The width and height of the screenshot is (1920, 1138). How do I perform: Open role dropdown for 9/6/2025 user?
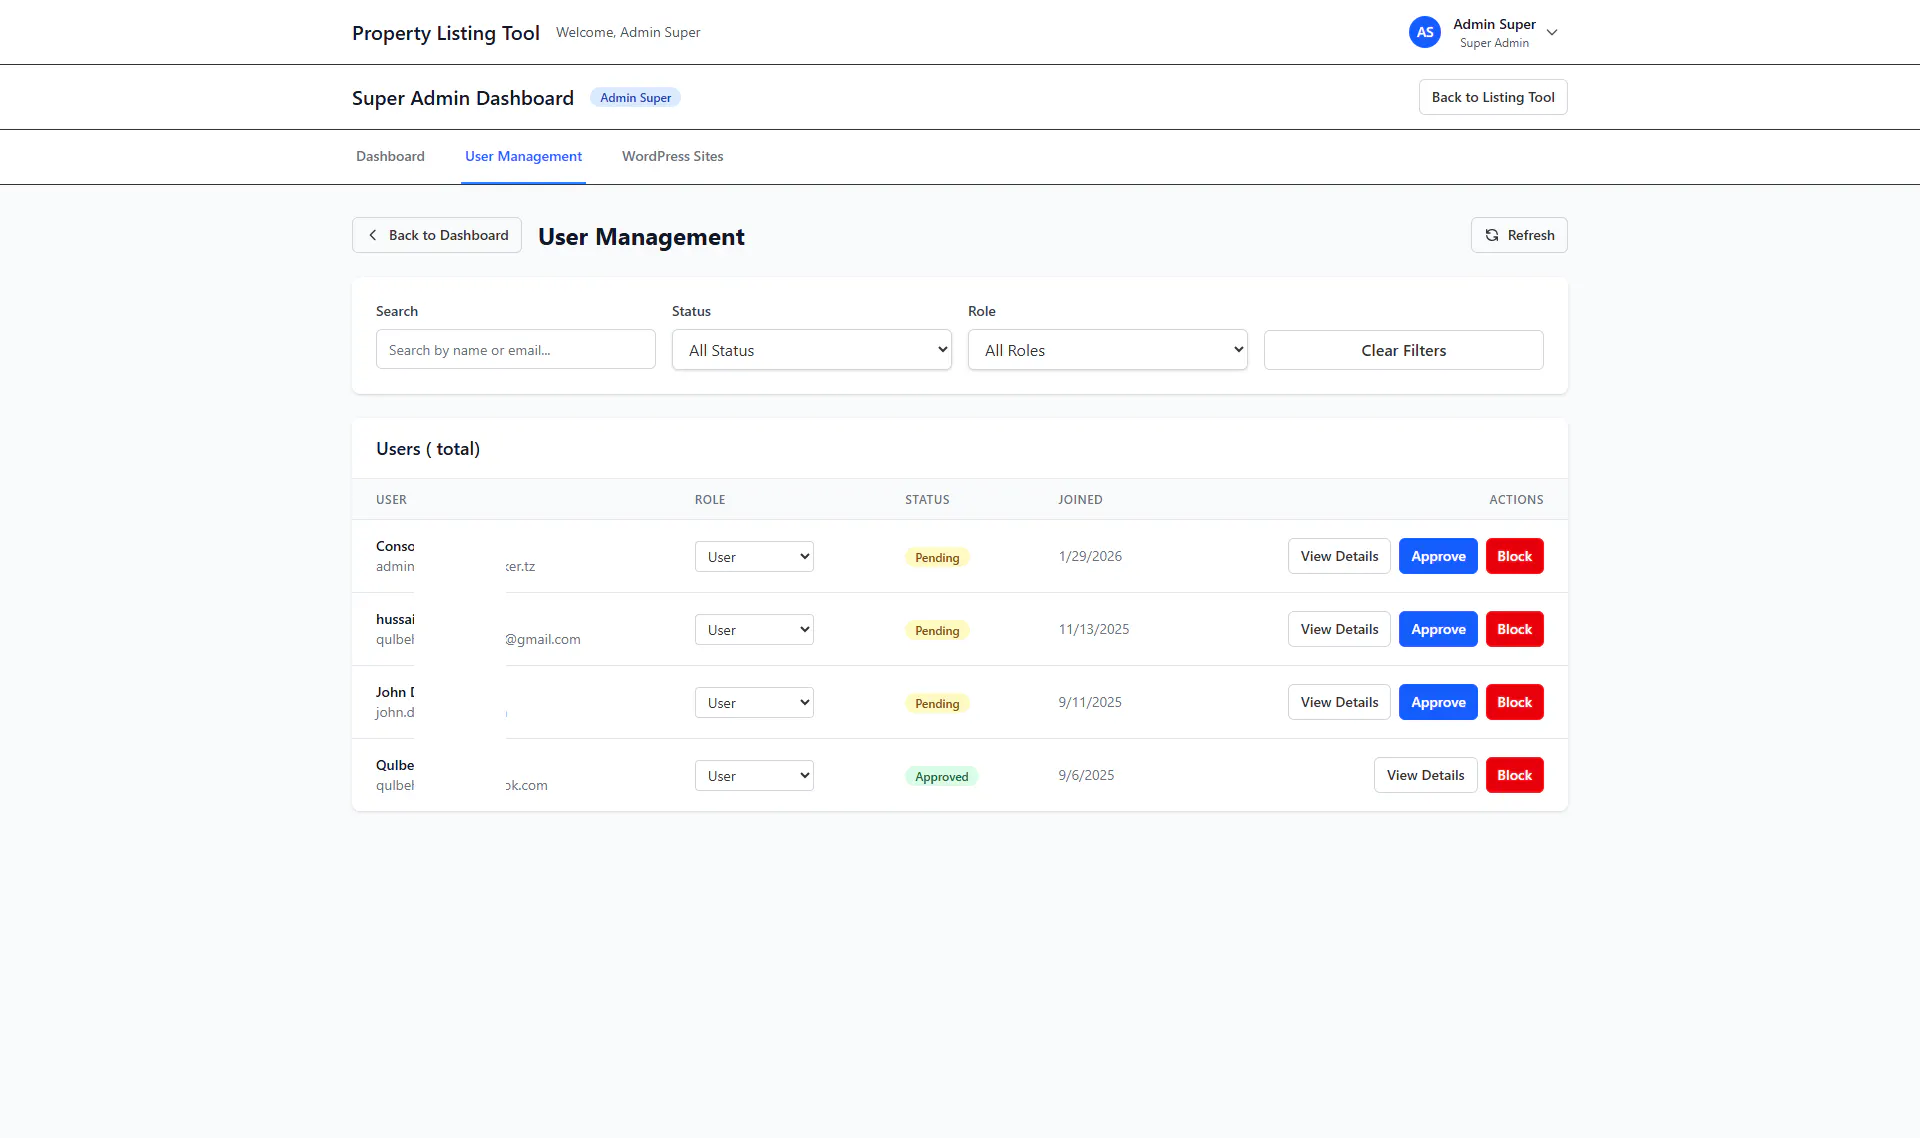[754, 776]
